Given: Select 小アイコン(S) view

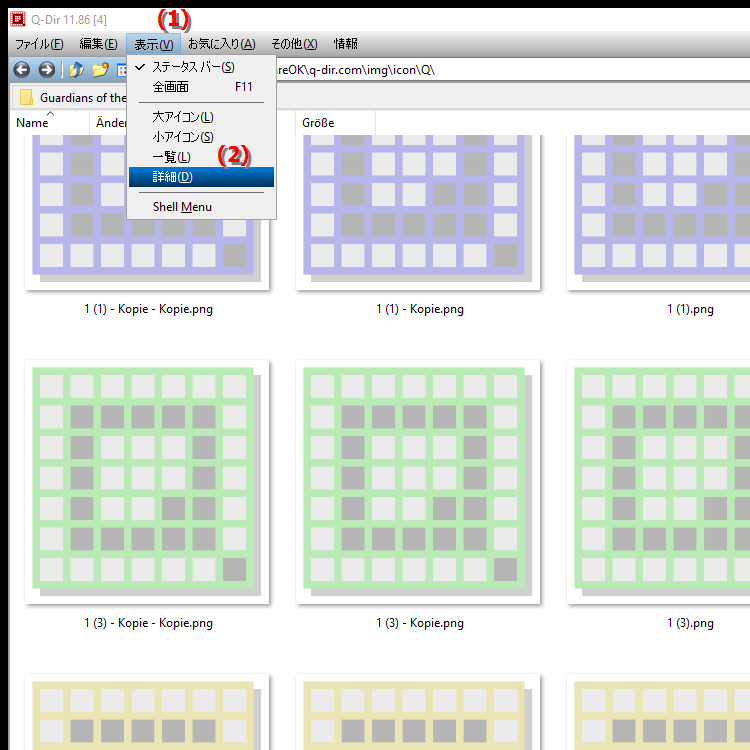Looking at the screenshot, I should [201, 137].
